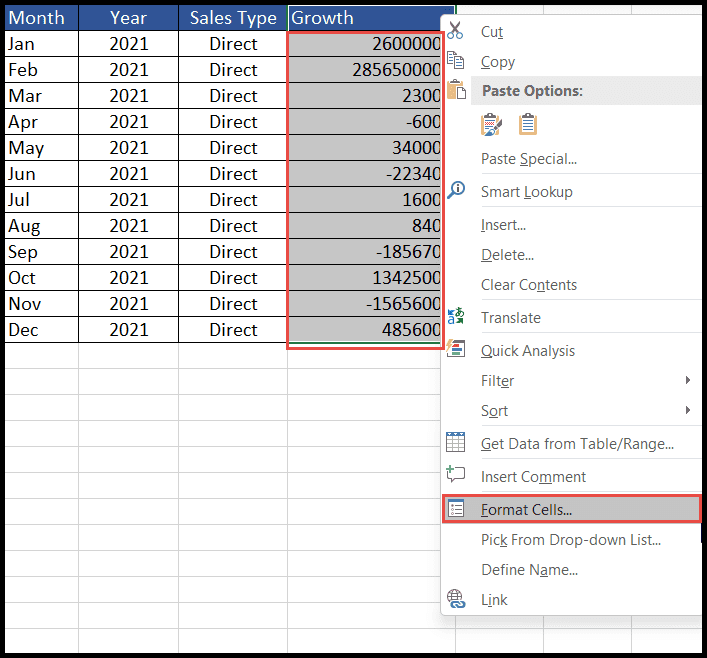Click the Link globe icon
Viewport: 707px width, 658px height.
click(x=456, y=599)
